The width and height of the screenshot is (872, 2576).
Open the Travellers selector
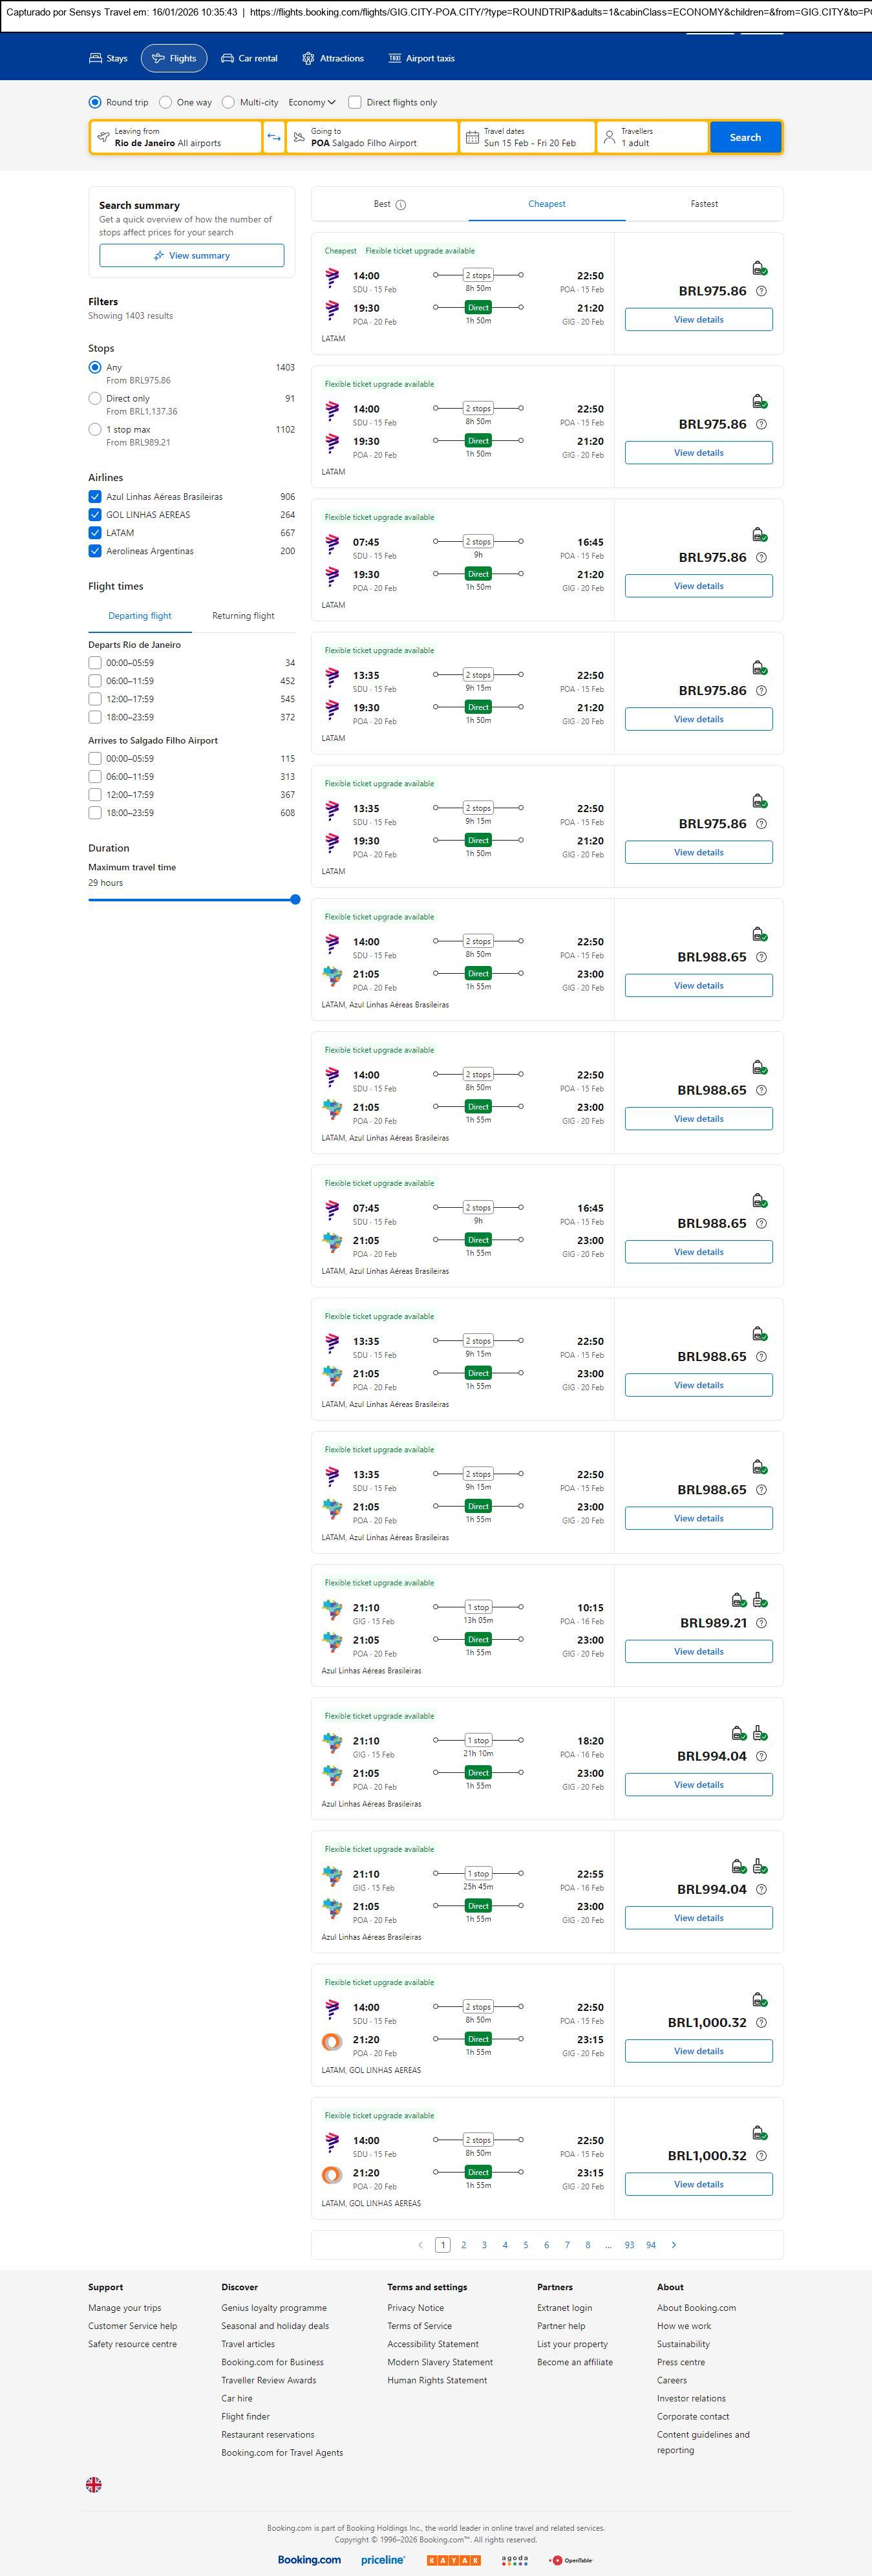click(652, 137)
